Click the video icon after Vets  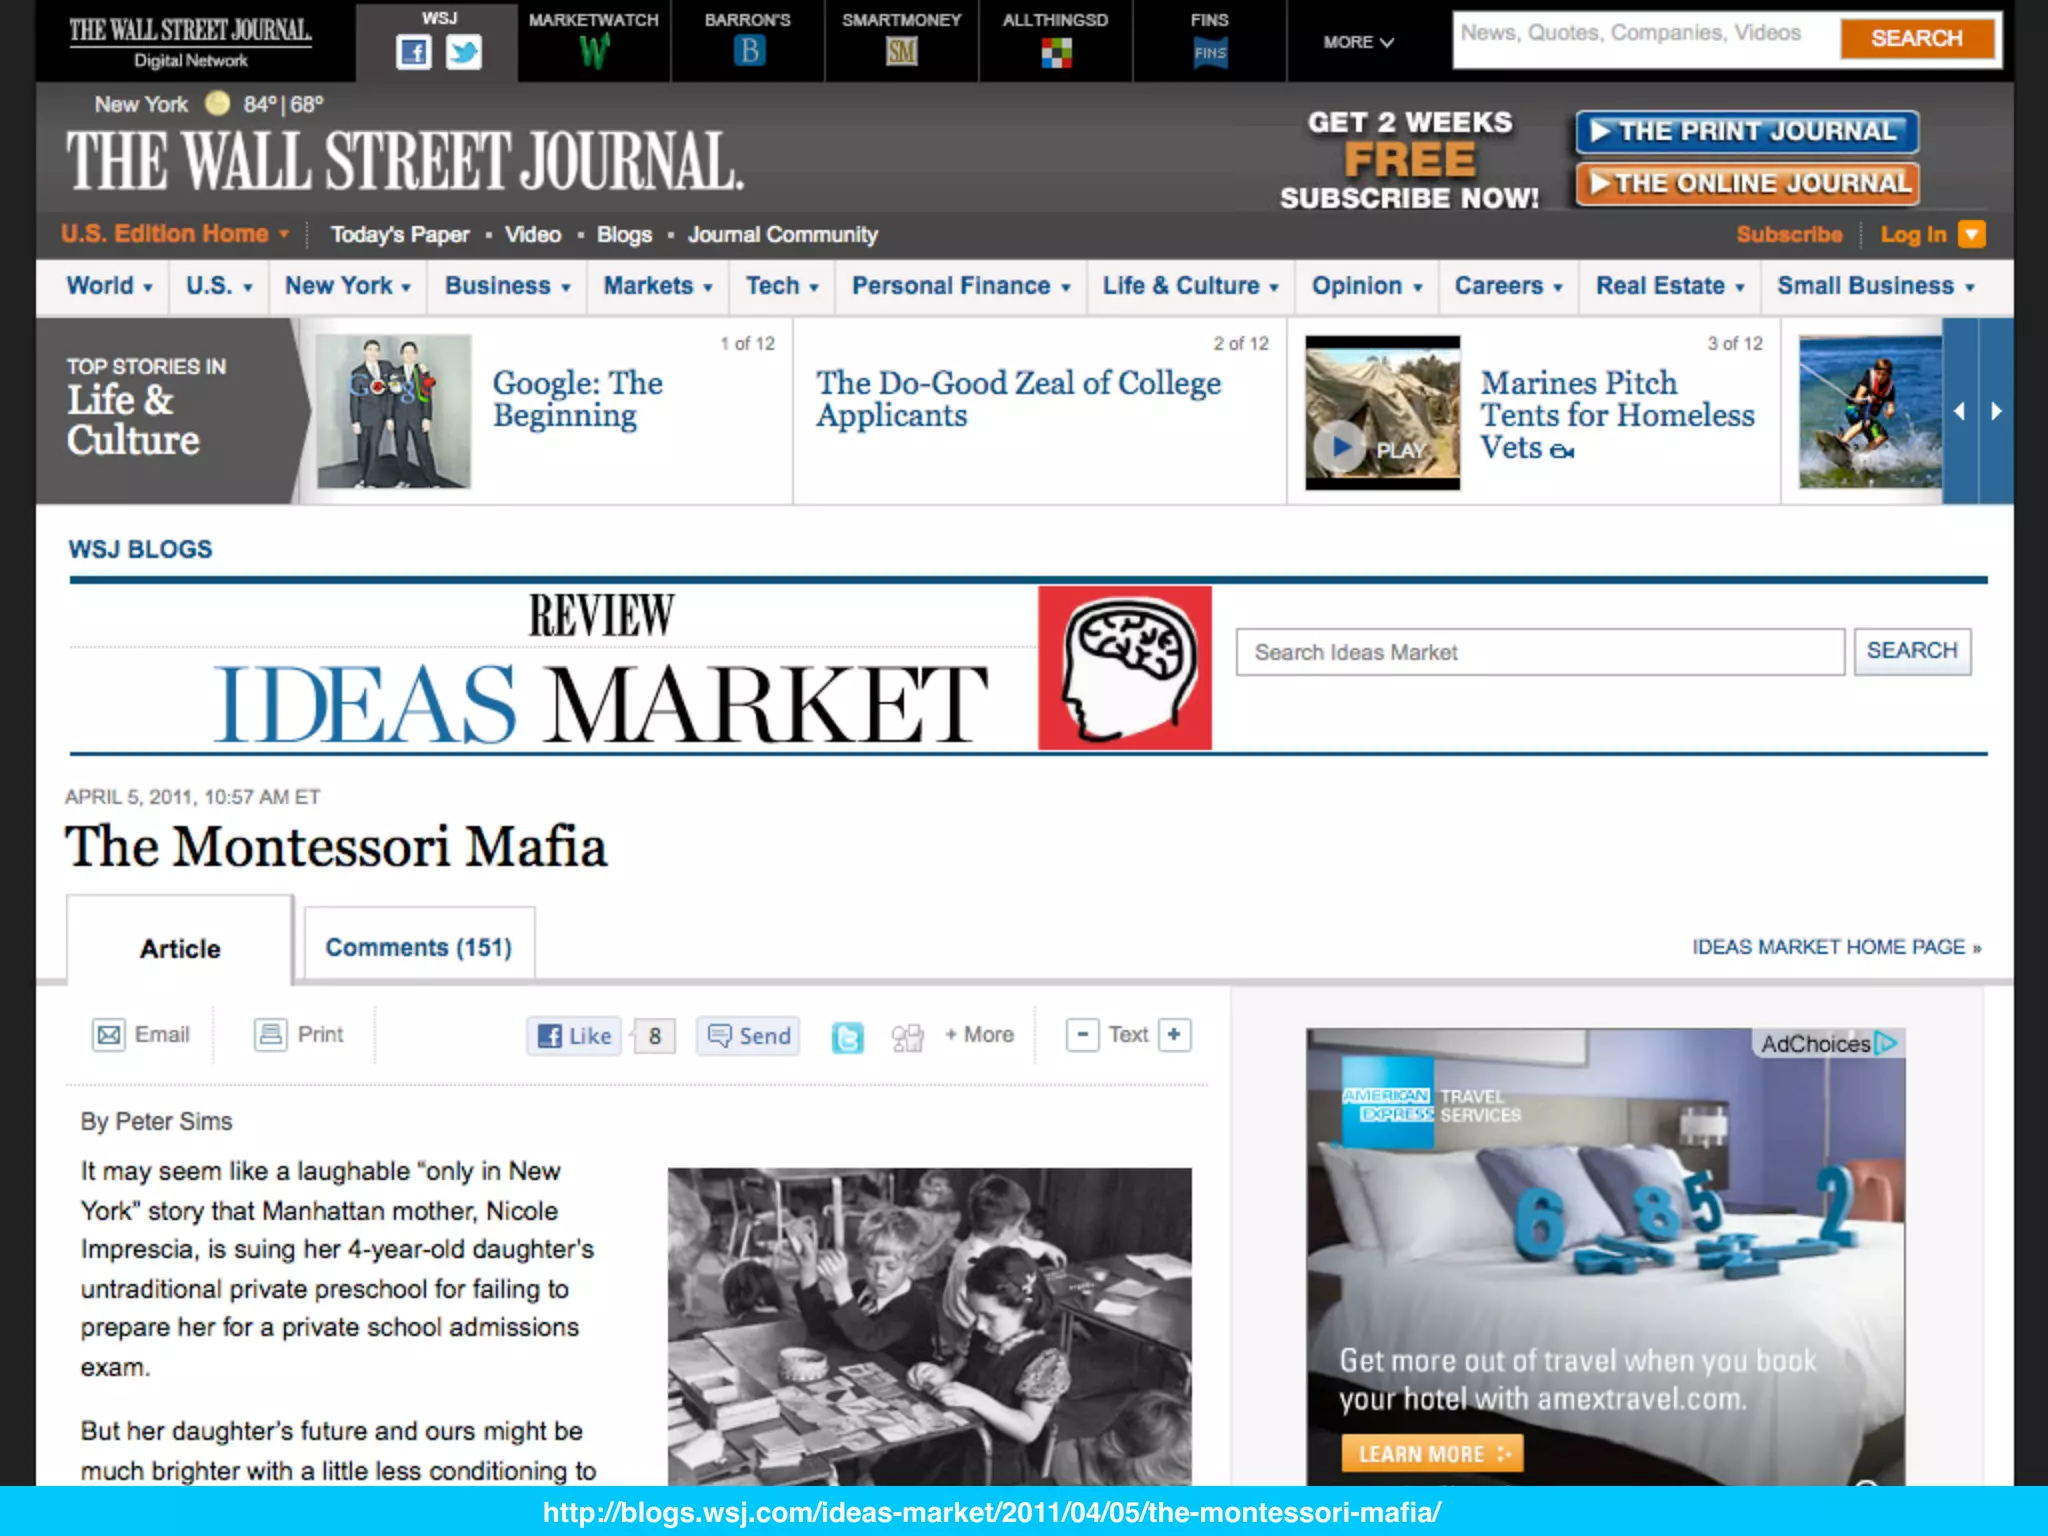pyautogui.click(x=1562, y=451)
